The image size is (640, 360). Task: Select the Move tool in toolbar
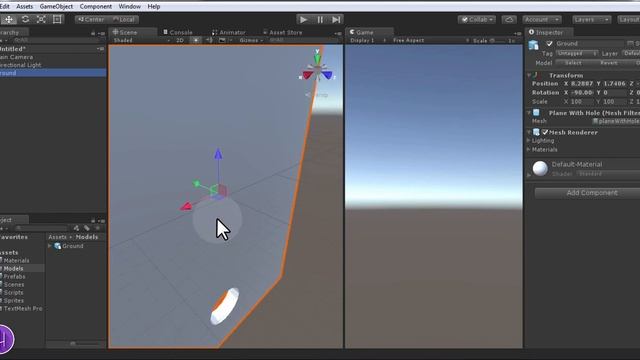(9, 19)
